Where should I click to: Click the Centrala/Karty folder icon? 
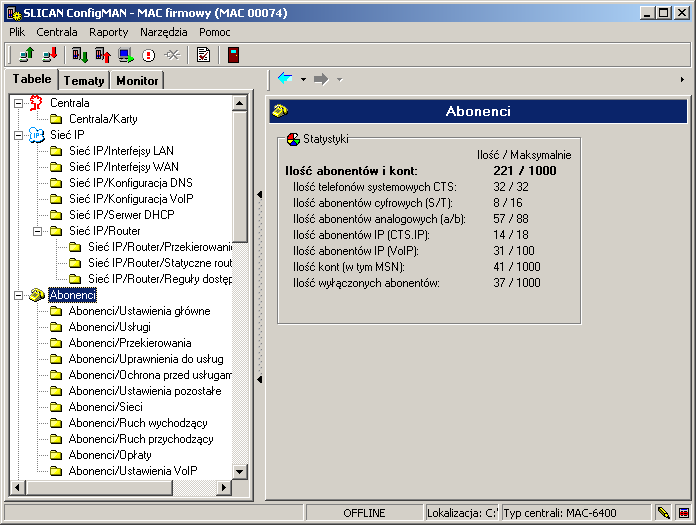coord(56,119)
